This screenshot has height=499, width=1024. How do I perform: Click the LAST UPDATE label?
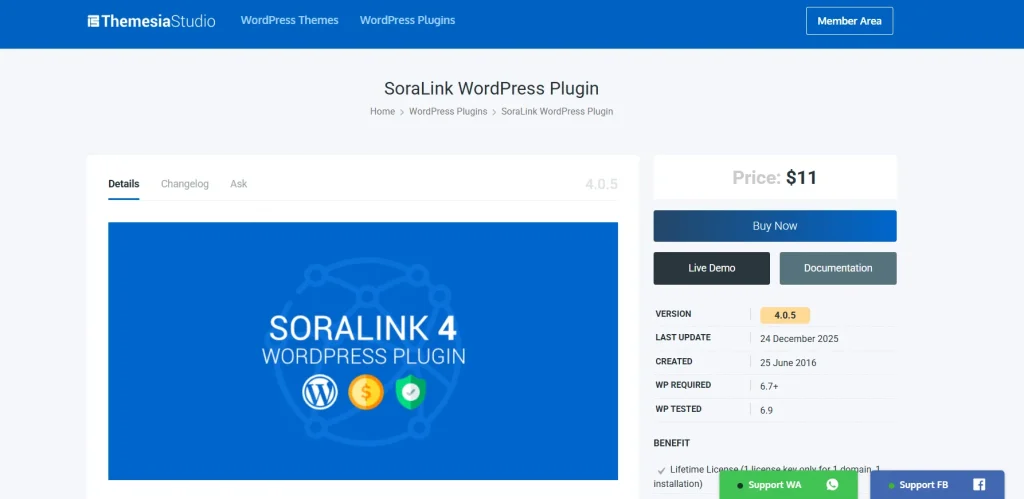click(683, 338)
